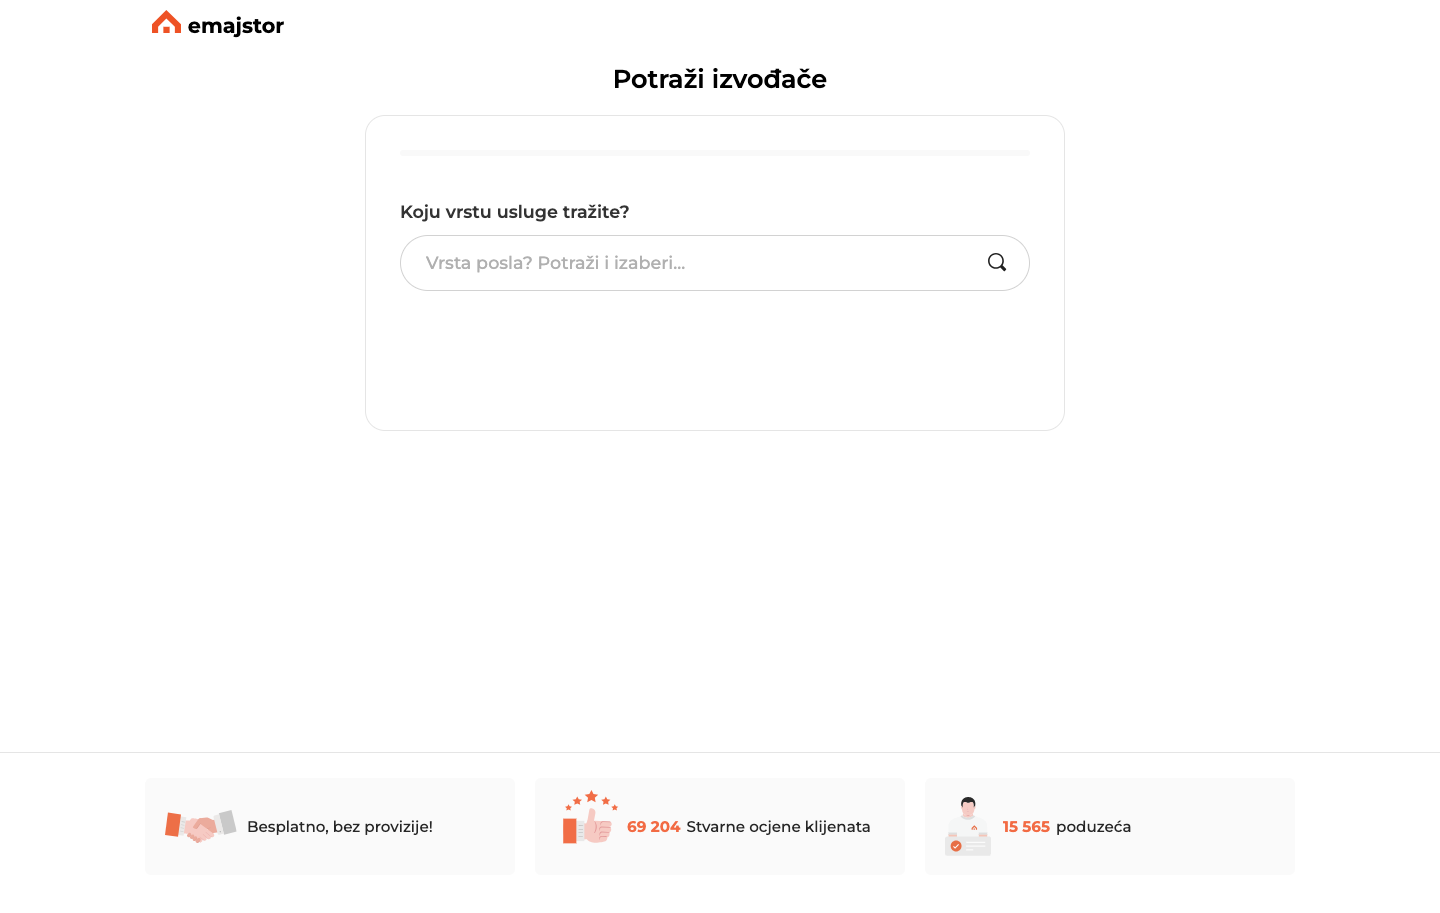This screenshot has width=1440, height=913.
Task: Click the "69 204" ratings number
Action: pyautogui.click(x=653, y=827)
